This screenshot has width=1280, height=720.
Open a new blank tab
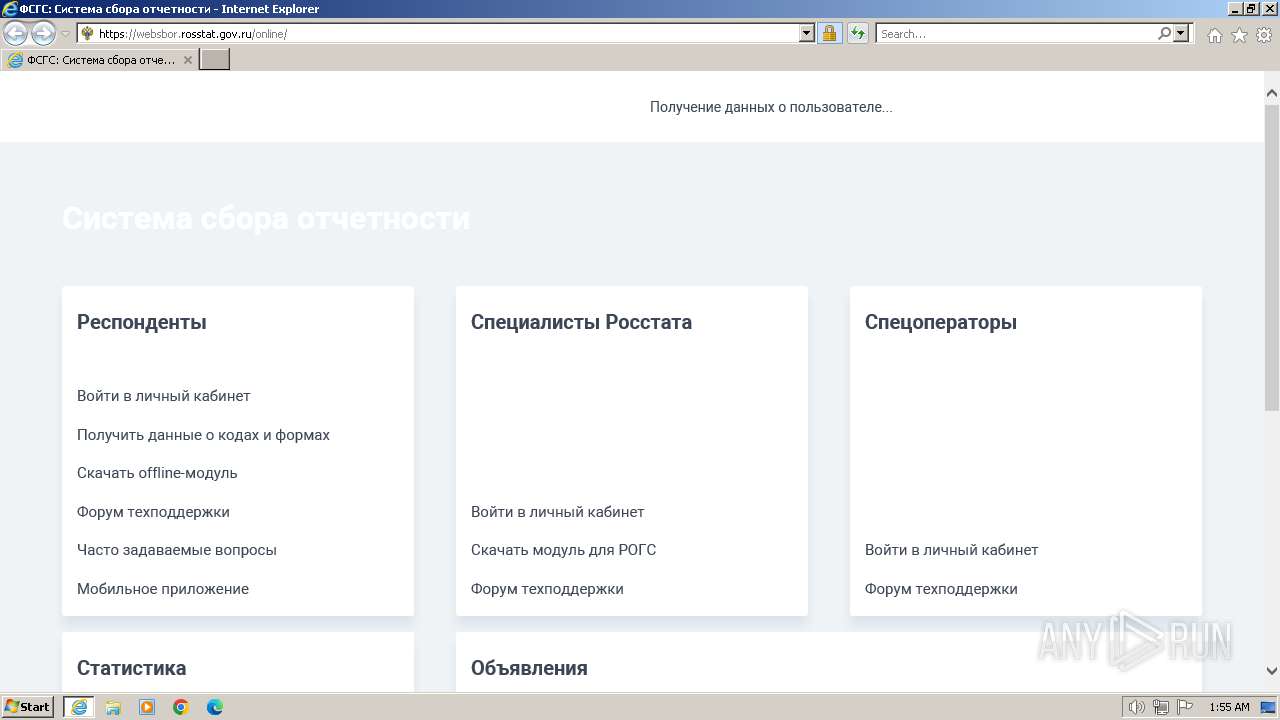tap(215, 60)
